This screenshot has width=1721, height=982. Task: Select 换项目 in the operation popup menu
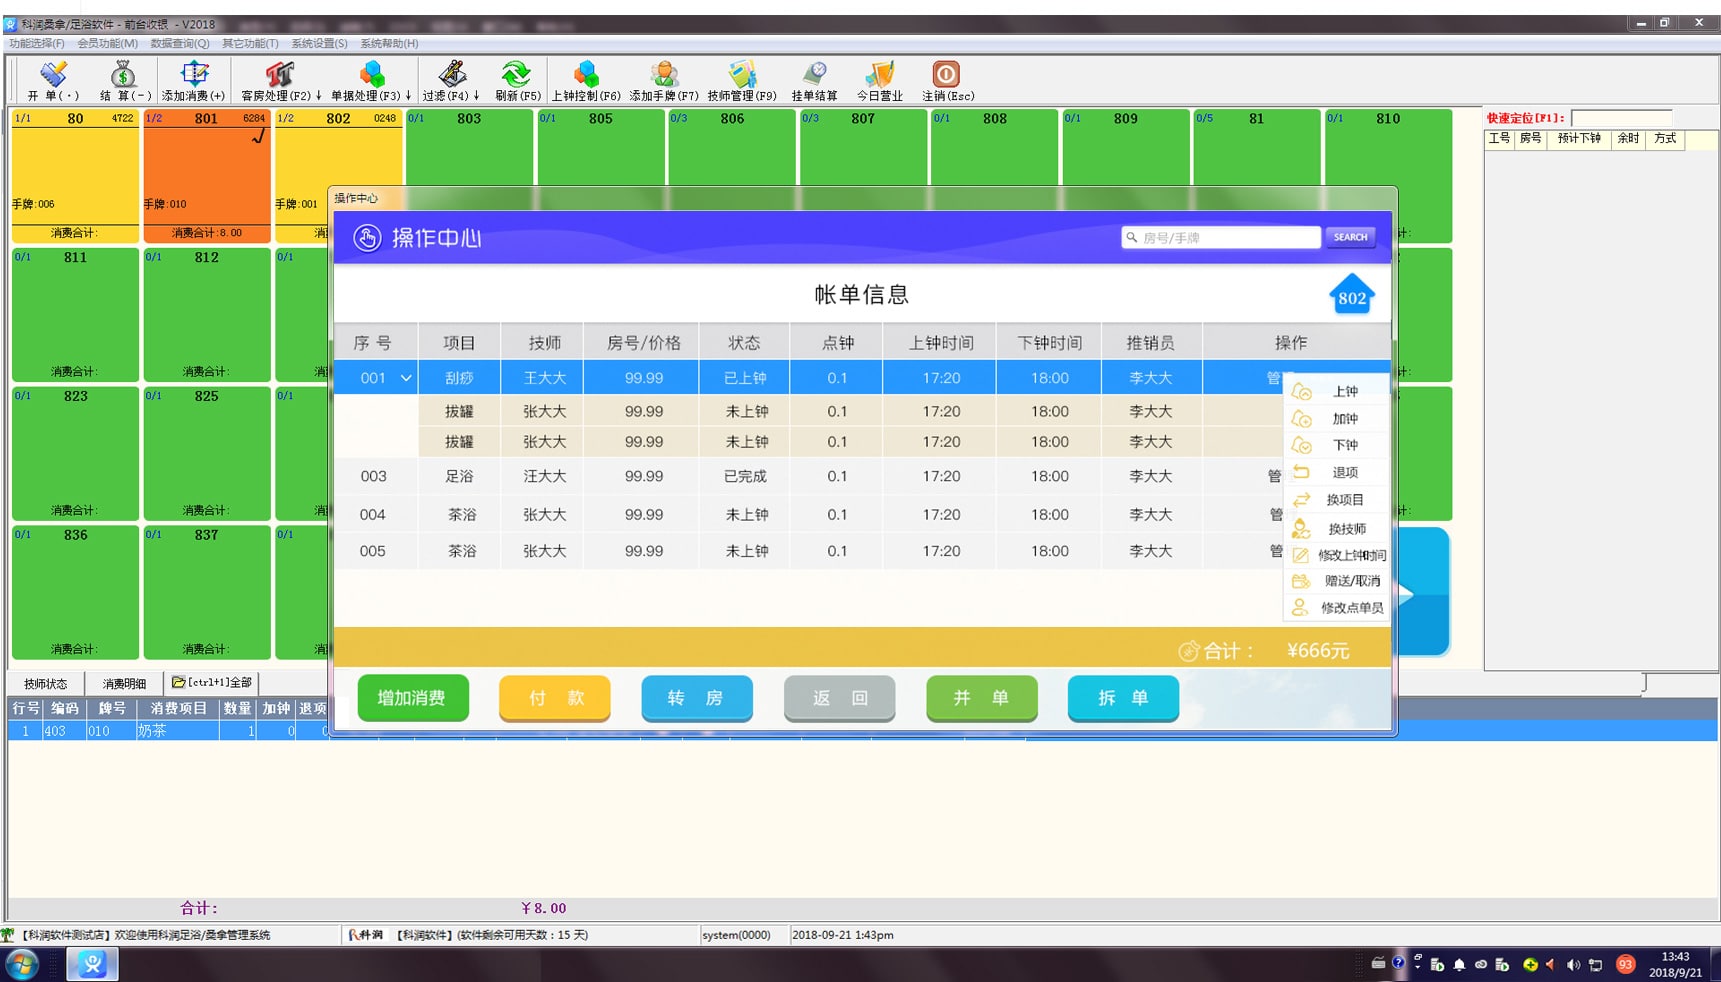[x=1337, y=499]
